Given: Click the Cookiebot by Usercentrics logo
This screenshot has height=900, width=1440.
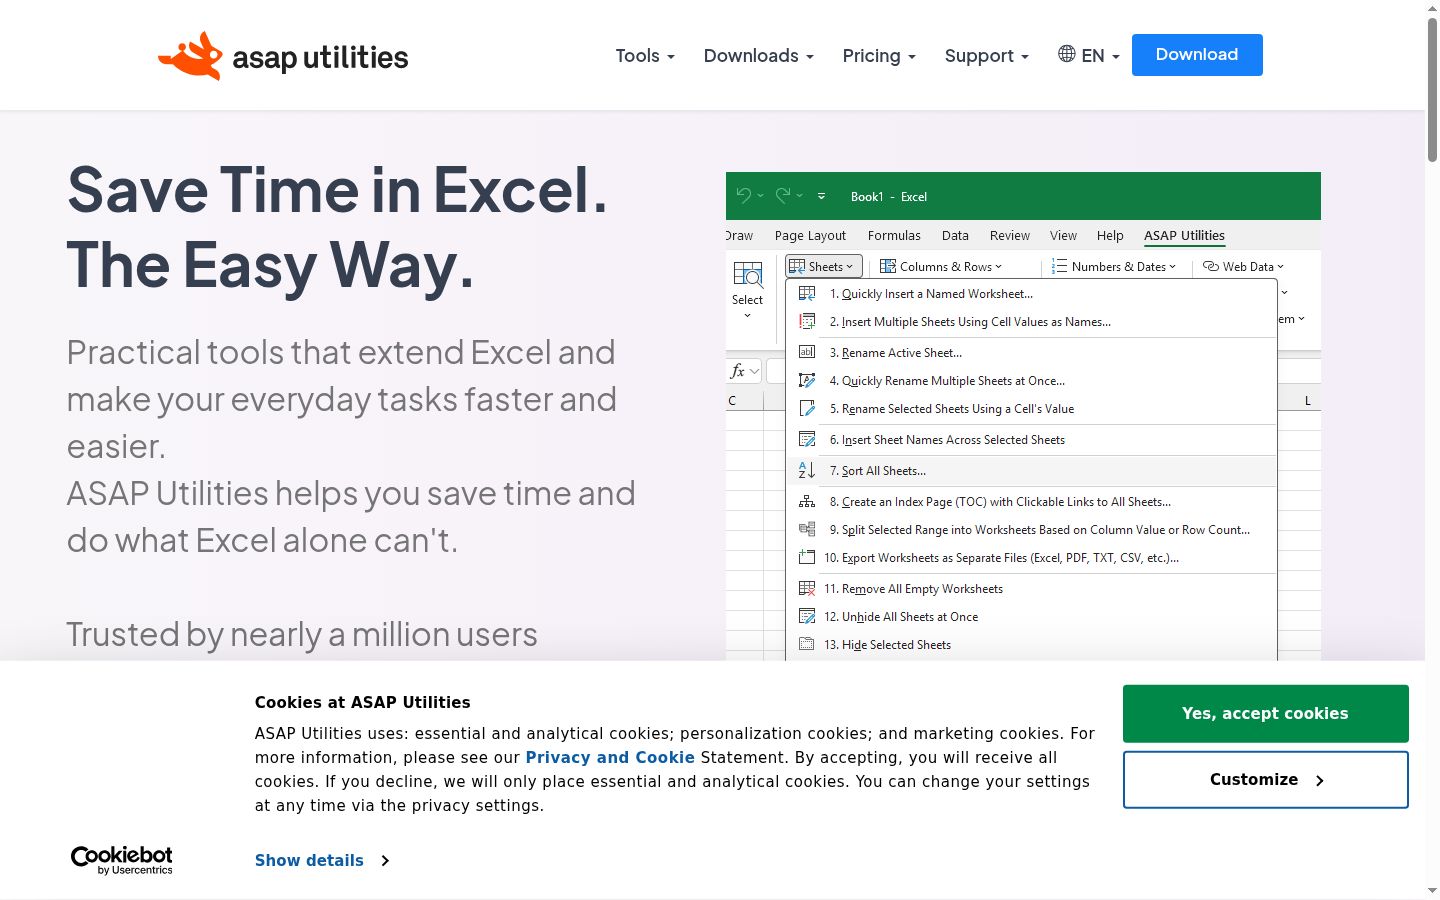Looking at the screenshot, I should tap(122, 860).
